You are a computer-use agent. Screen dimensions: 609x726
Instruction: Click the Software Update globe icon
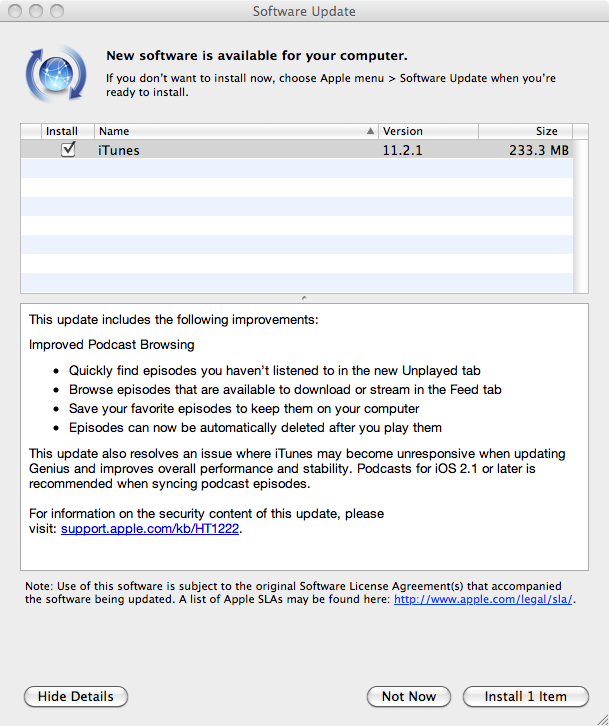(56, 74)
